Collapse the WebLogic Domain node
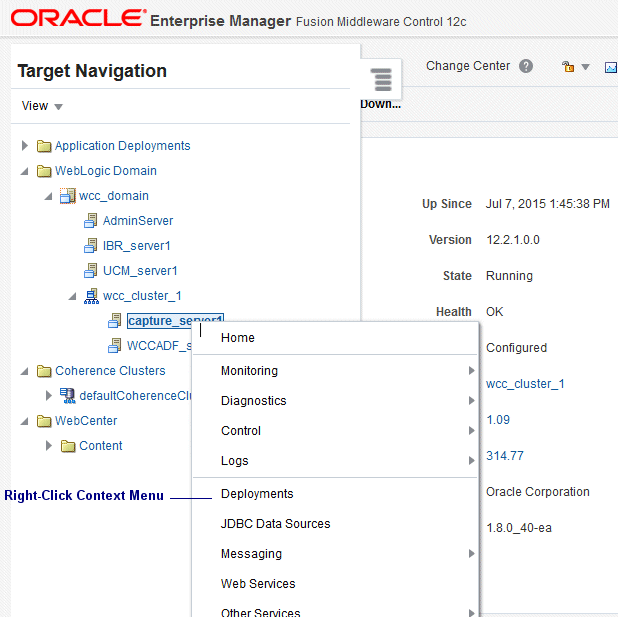The height and width of the screenshot is (617, 618). click(25, 171)
